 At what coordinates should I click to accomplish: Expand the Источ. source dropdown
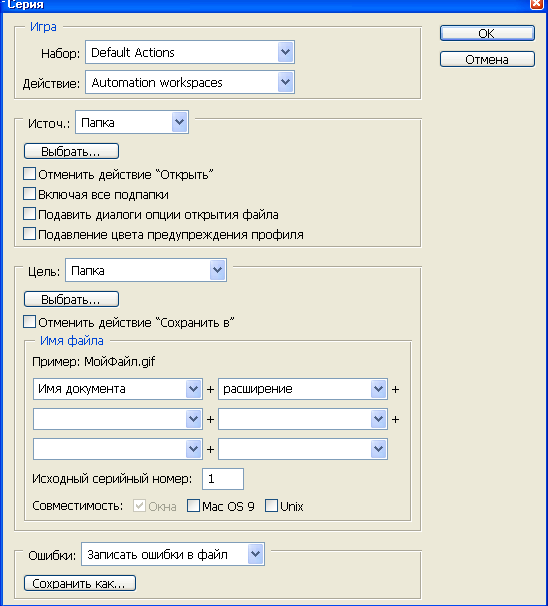[x=132, y=122]
